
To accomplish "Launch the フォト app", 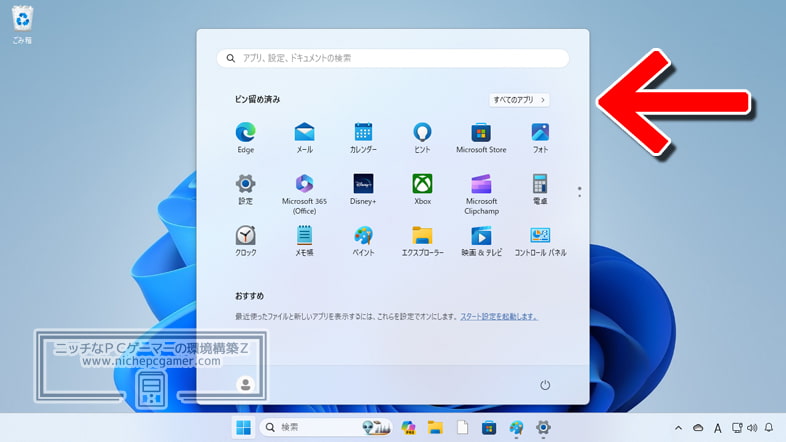I will point(540,137).
